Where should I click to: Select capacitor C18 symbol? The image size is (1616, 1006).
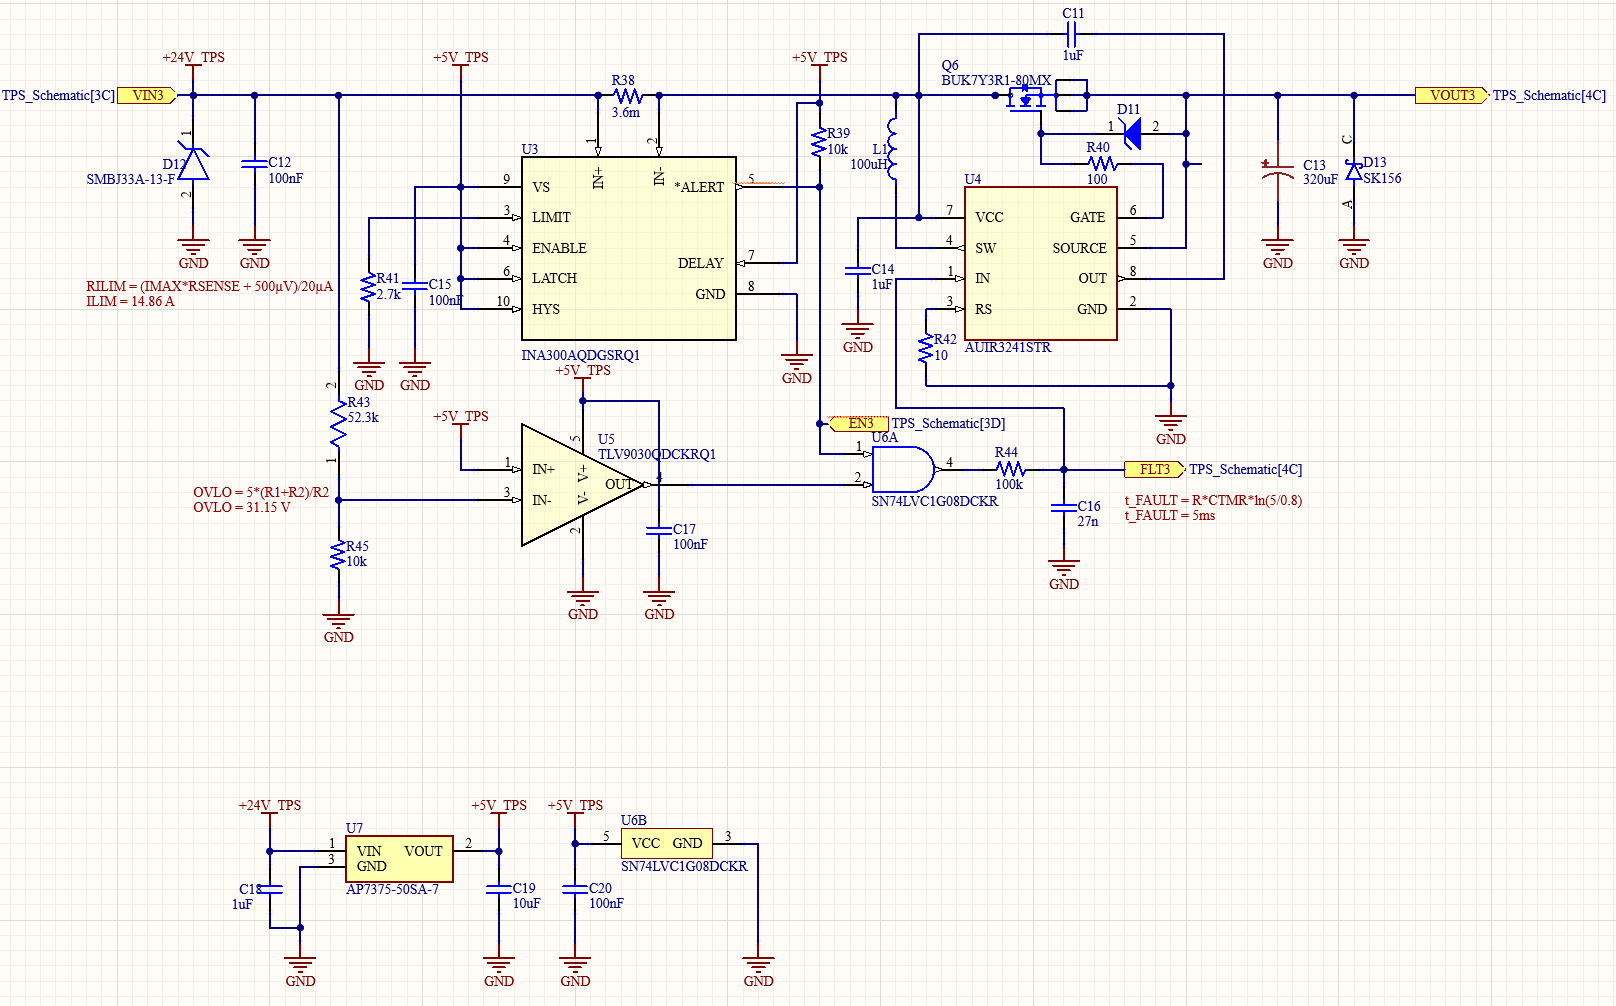(270, 889)
